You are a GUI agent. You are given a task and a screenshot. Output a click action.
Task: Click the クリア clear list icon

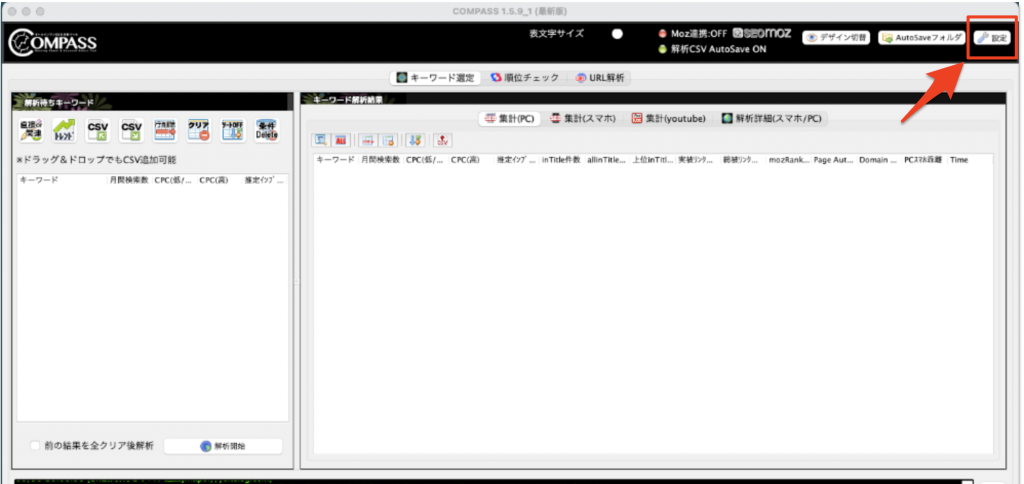click(x=199, y=131)
